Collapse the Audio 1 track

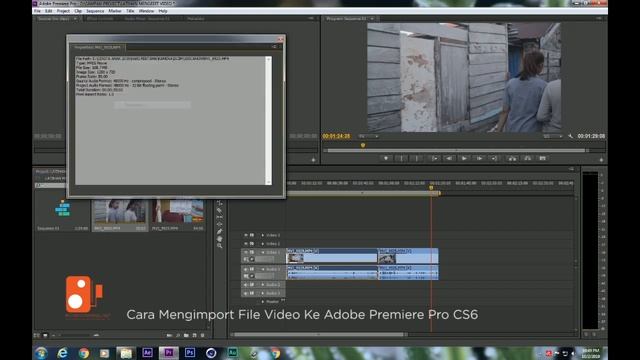(263, 269)
